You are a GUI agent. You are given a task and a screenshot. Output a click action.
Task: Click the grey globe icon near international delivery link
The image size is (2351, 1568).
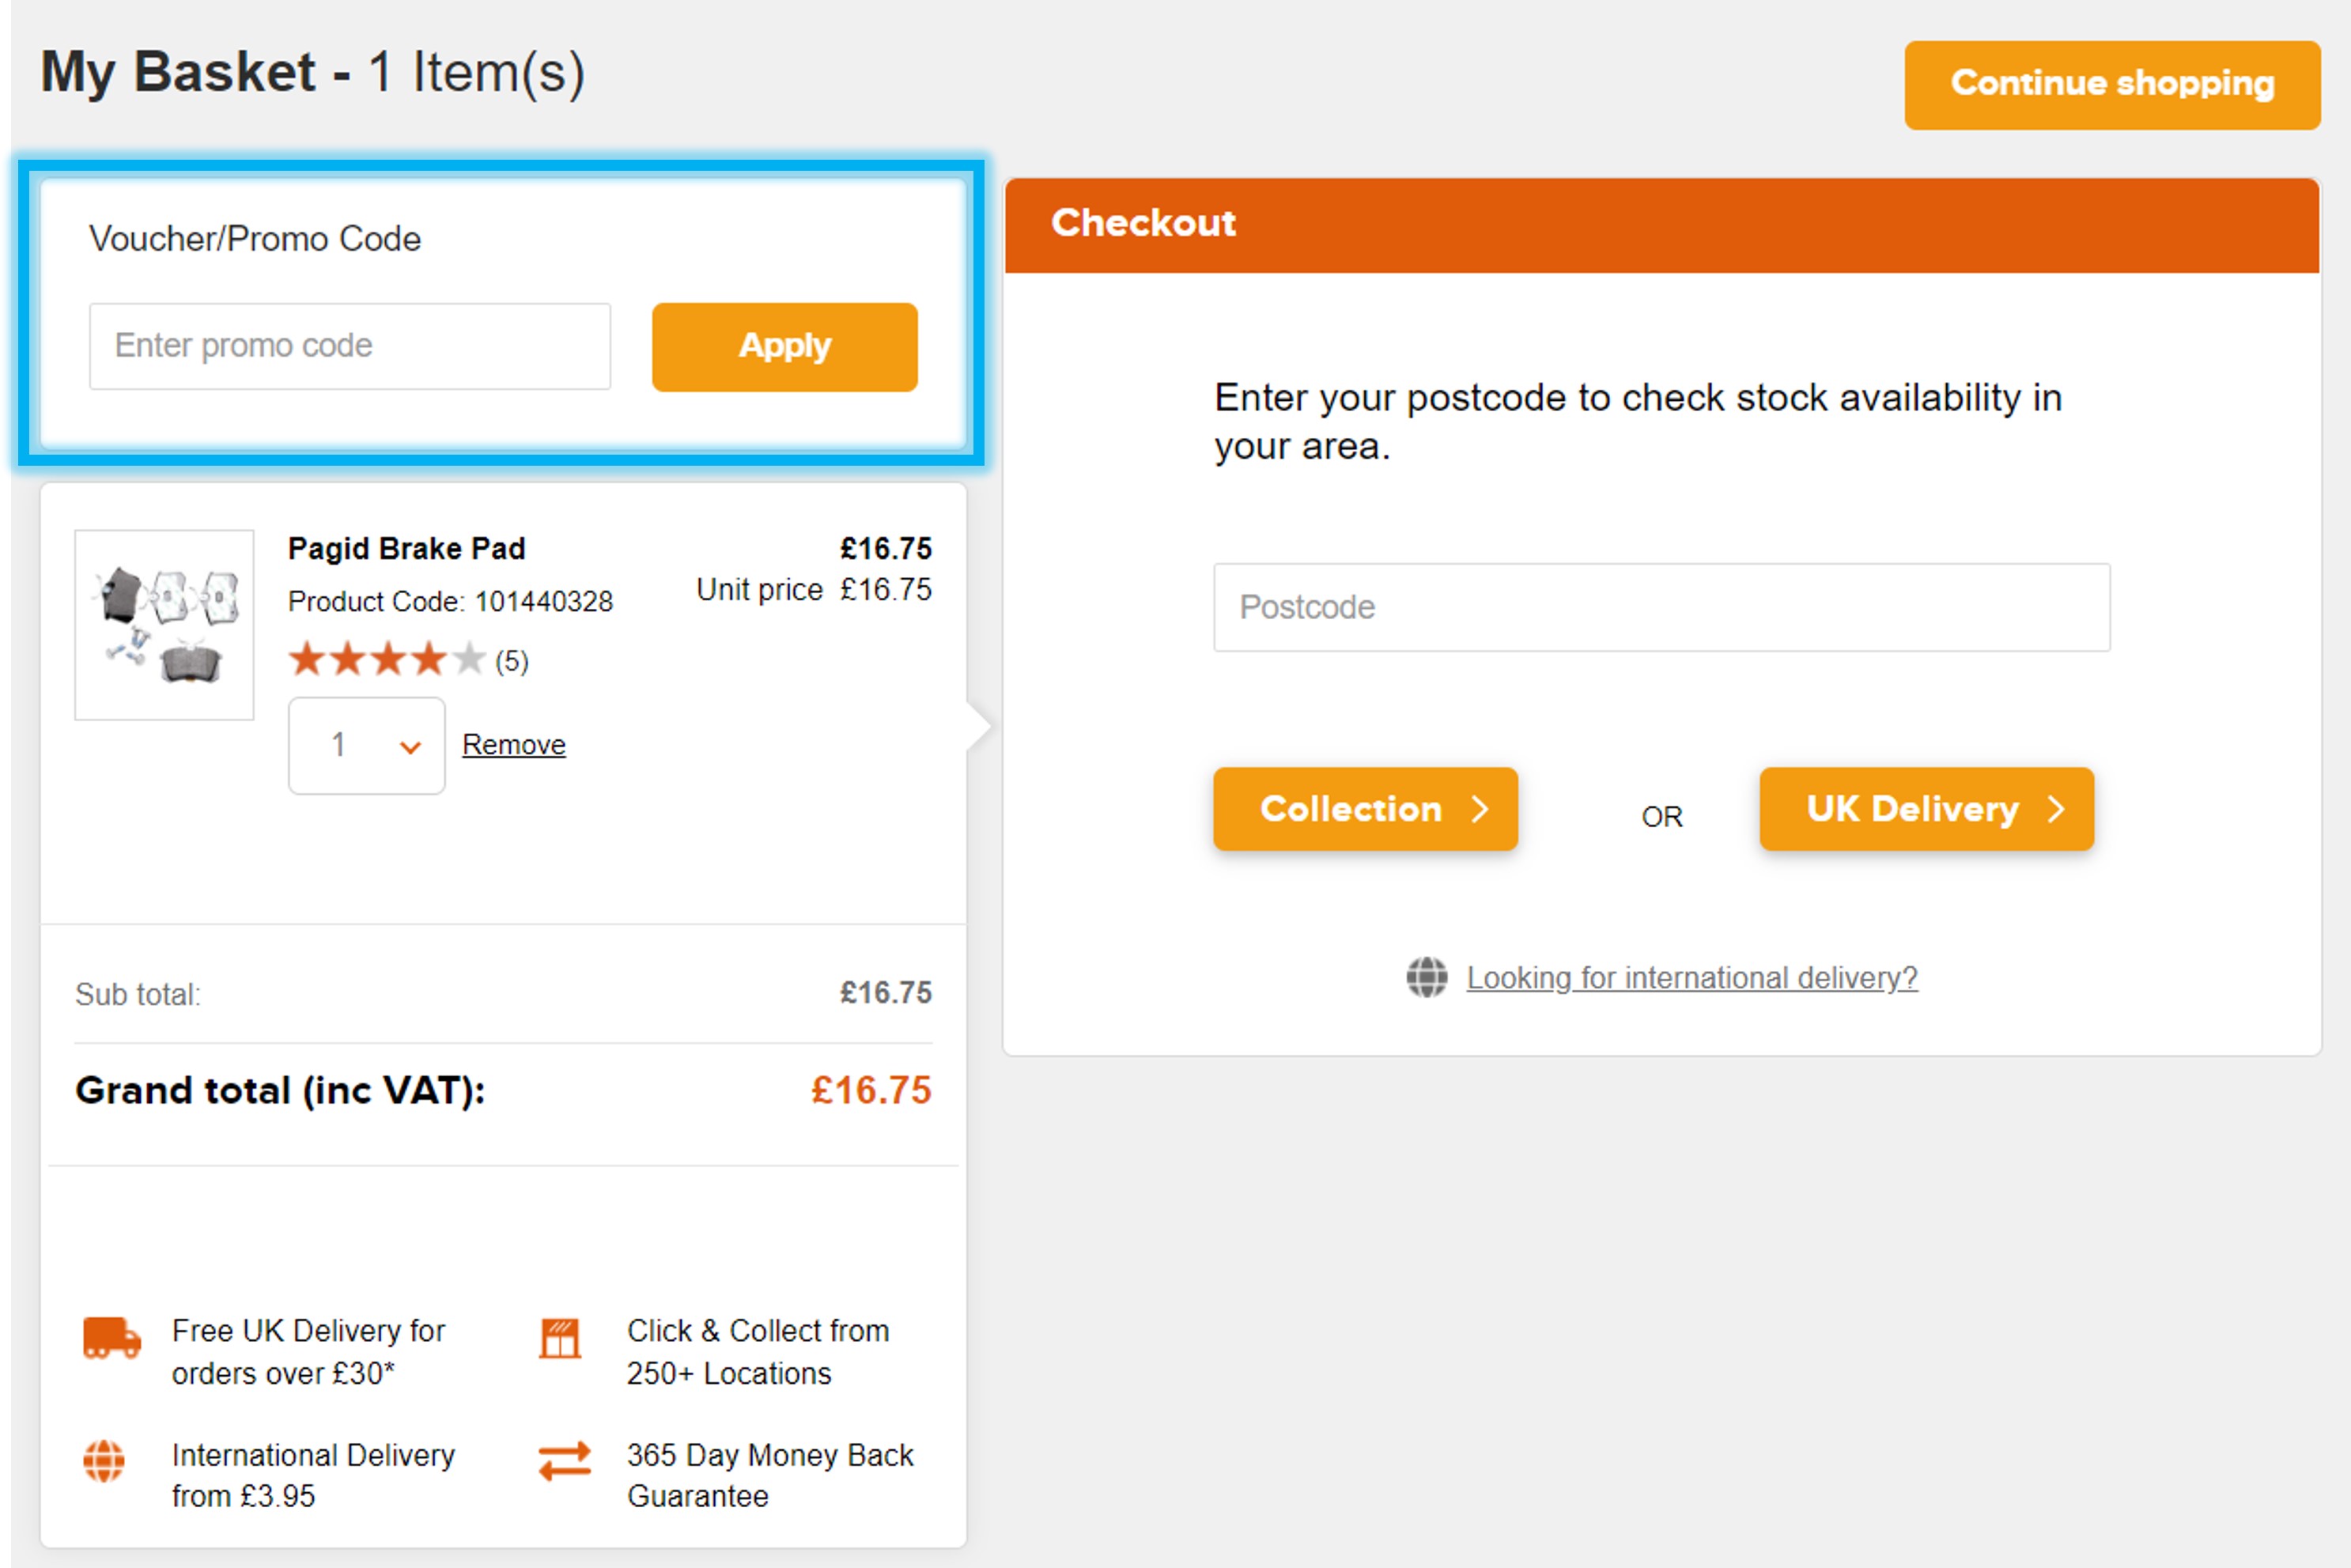click(1426, 977)
